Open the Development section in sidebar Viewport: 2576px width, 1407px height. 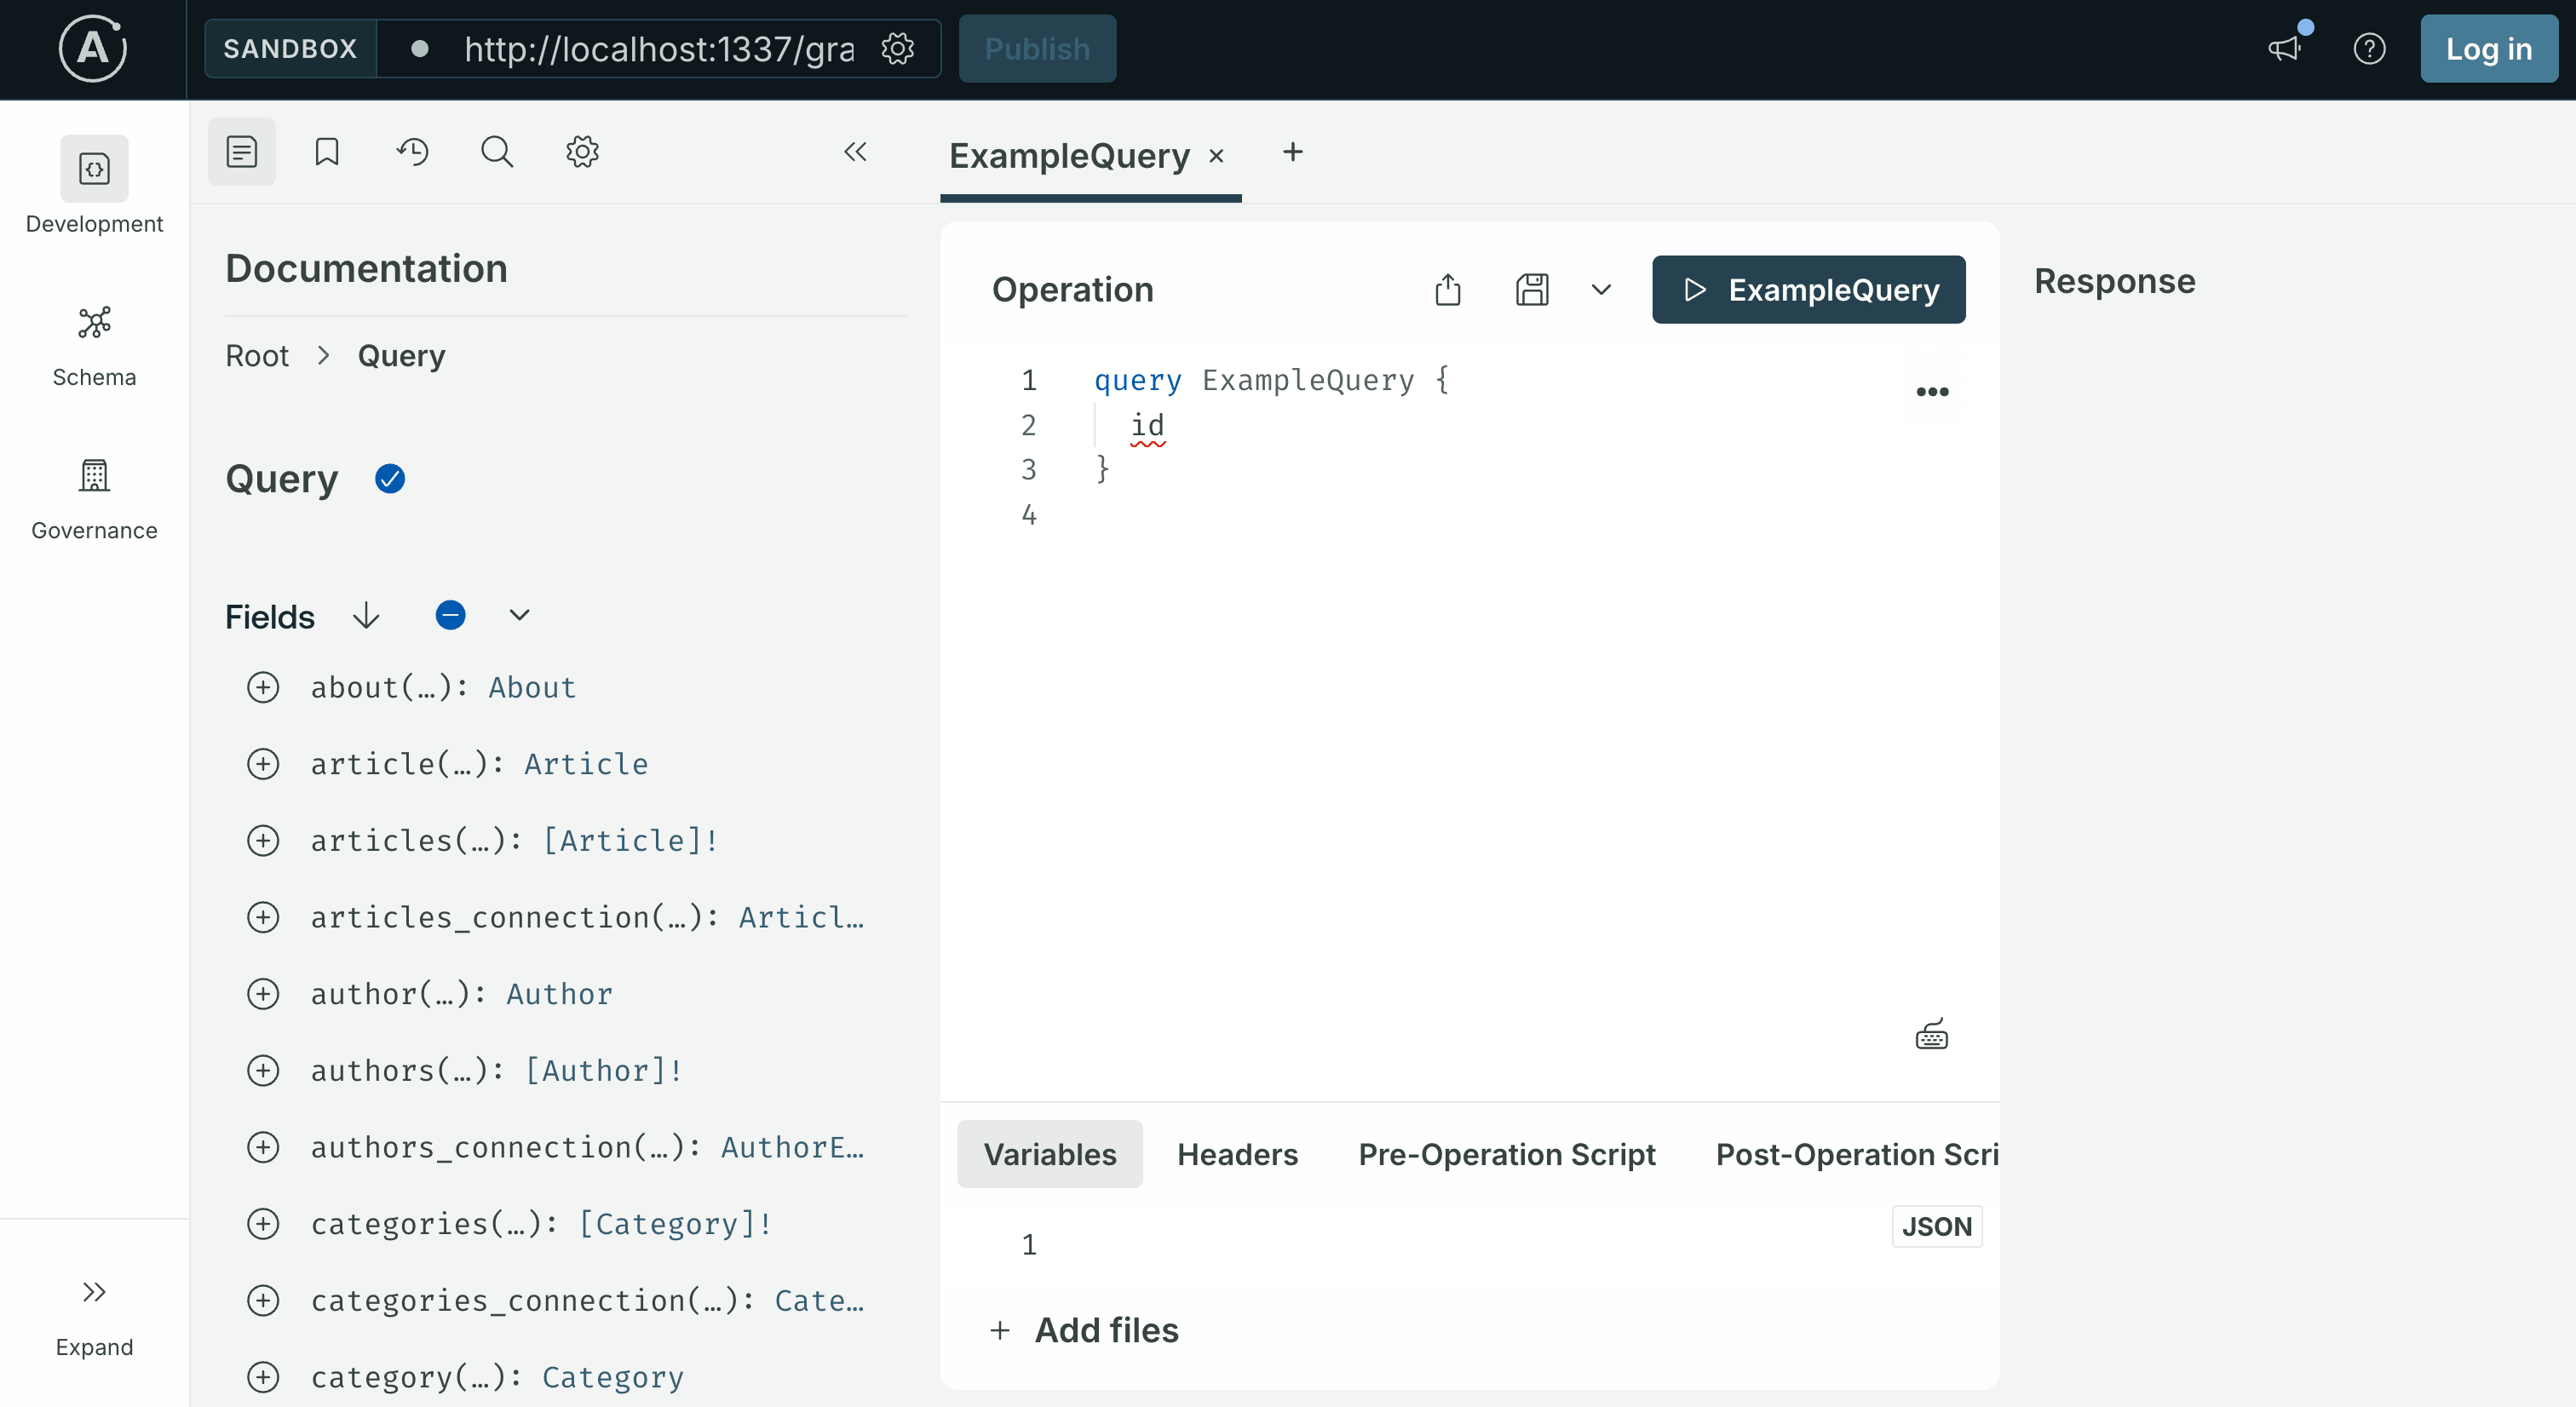coord(94,186)
